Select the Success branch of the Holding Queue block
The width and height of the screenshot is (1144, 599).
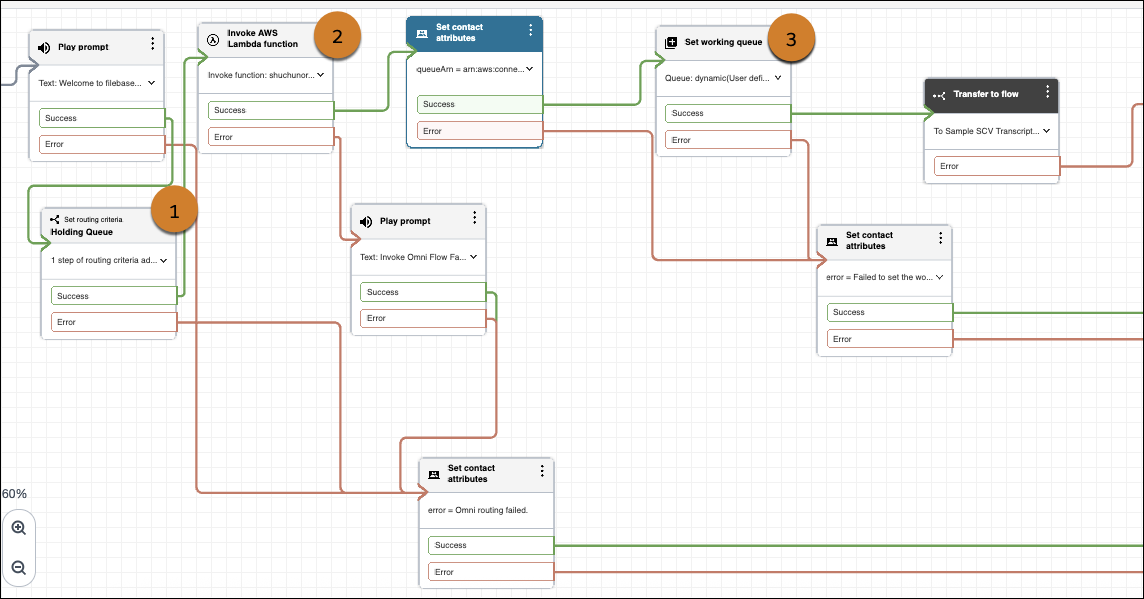click(114, 296)
